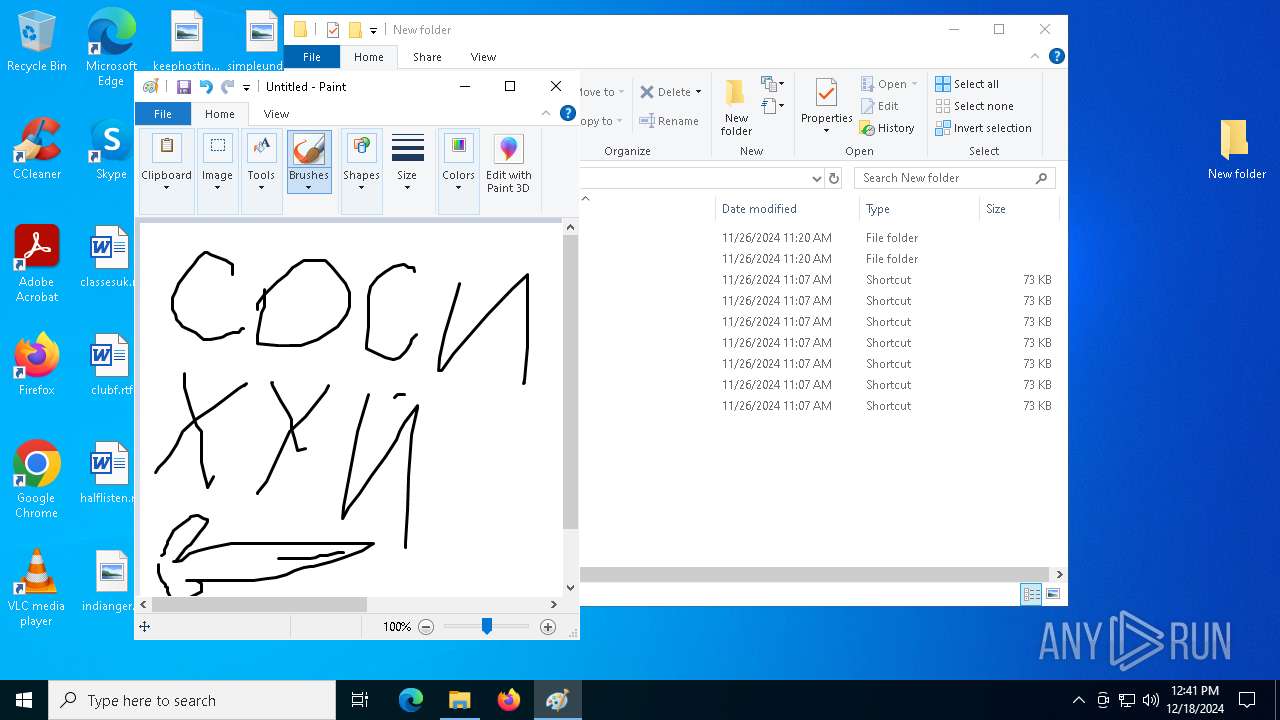1280x720 pixels.
Task: Click the Paint horizontal scrollbar thumb
Action: pyautogui.click(x=259, y=604)
